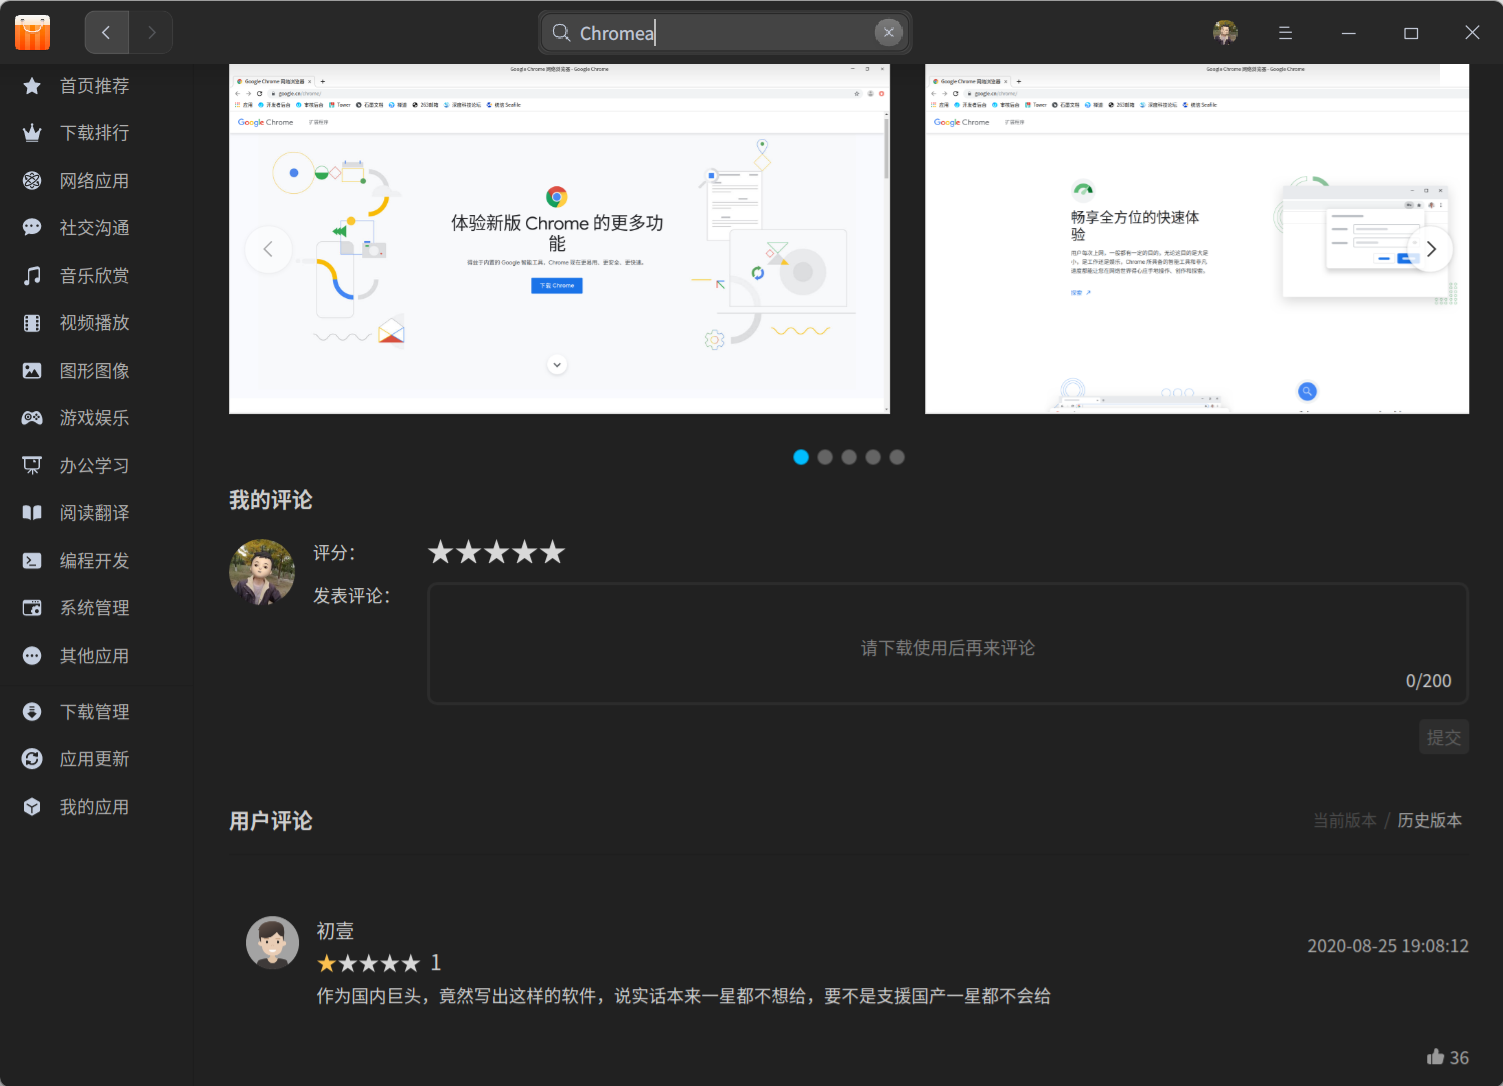1503x1086 pixels.
Task: Switch reviews to 当前版本
Action: tap(1345, 820)
